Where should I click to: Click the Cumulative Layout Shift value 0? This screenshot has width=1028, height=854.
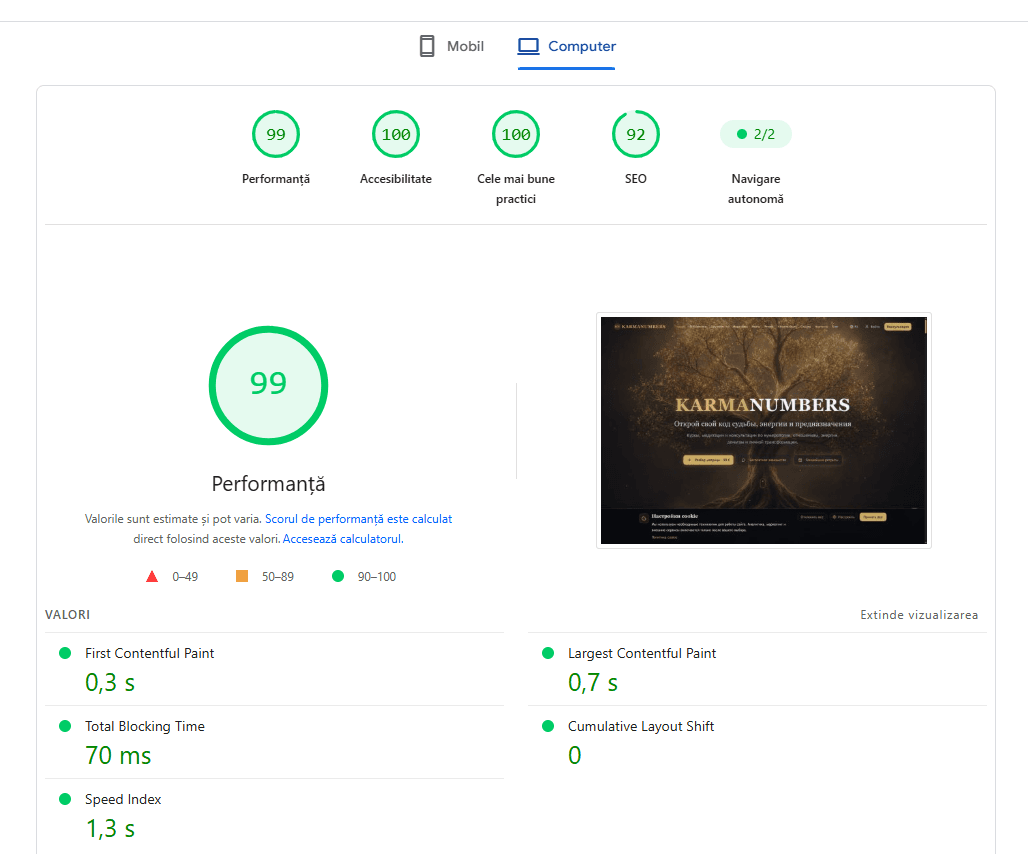click(575, 756)
